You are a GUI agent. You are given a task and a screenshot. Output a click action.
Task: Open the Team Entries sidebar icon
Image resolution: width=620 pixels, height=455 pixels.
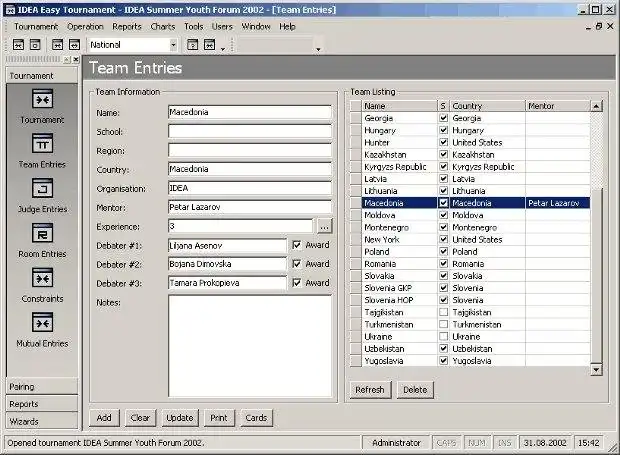coord(42,143)
